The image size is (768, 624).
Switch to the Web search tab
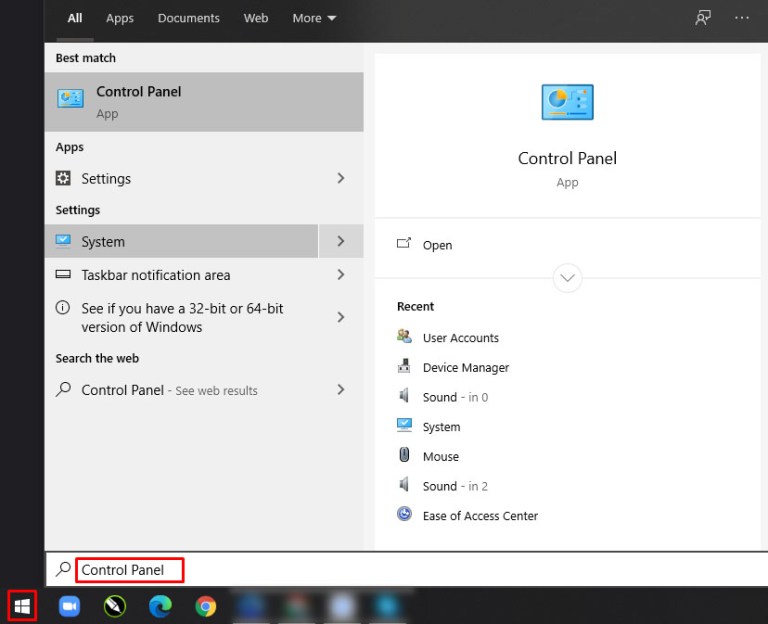pyautogui.click(x=256, y=18)
